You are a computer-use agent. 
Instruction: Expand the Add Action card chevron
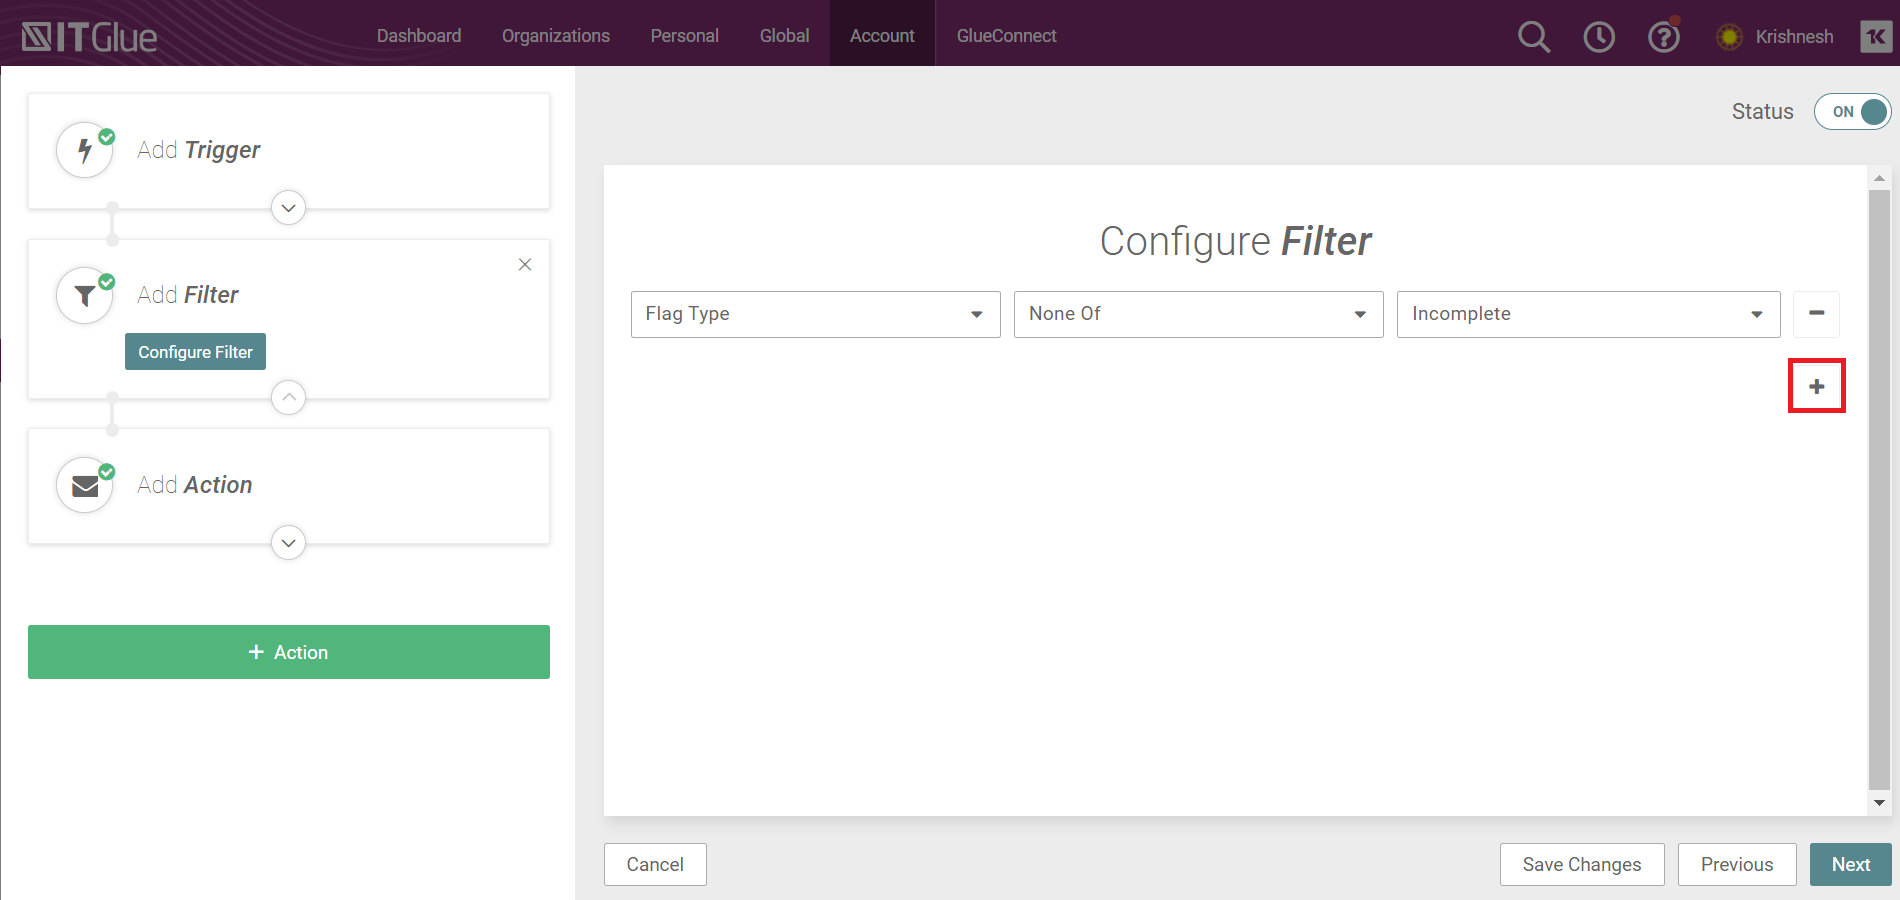(x=289, y=543)
